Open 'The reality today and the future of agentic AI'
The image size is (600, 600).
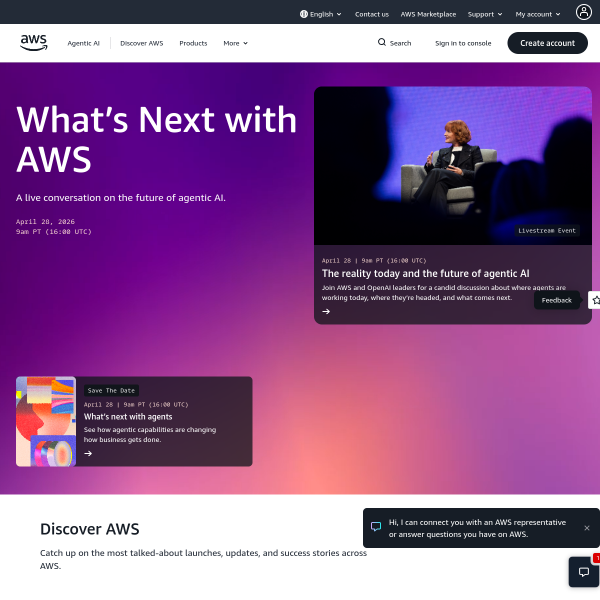click(426, 273)
